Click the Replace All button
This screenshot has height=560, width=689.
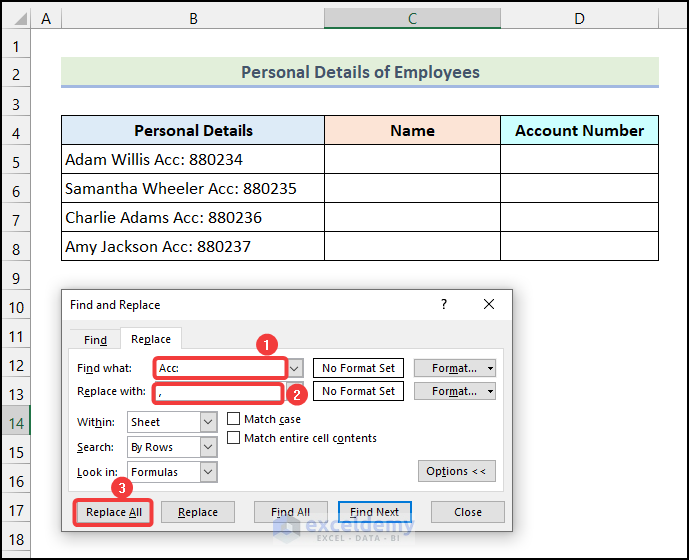[x=113, y=512]
